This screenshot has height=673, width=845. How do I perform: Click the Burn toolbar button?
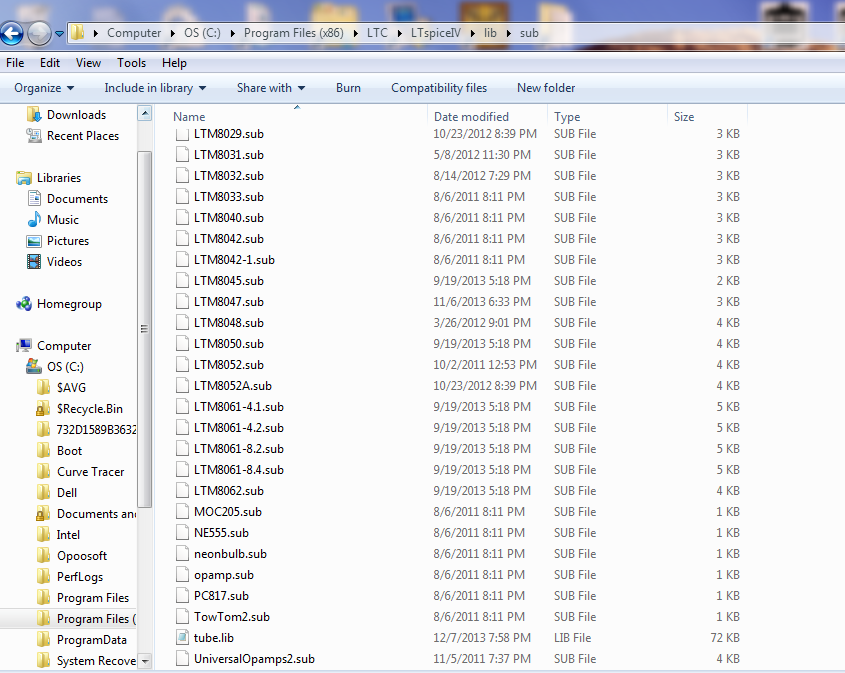coord(348,88)
